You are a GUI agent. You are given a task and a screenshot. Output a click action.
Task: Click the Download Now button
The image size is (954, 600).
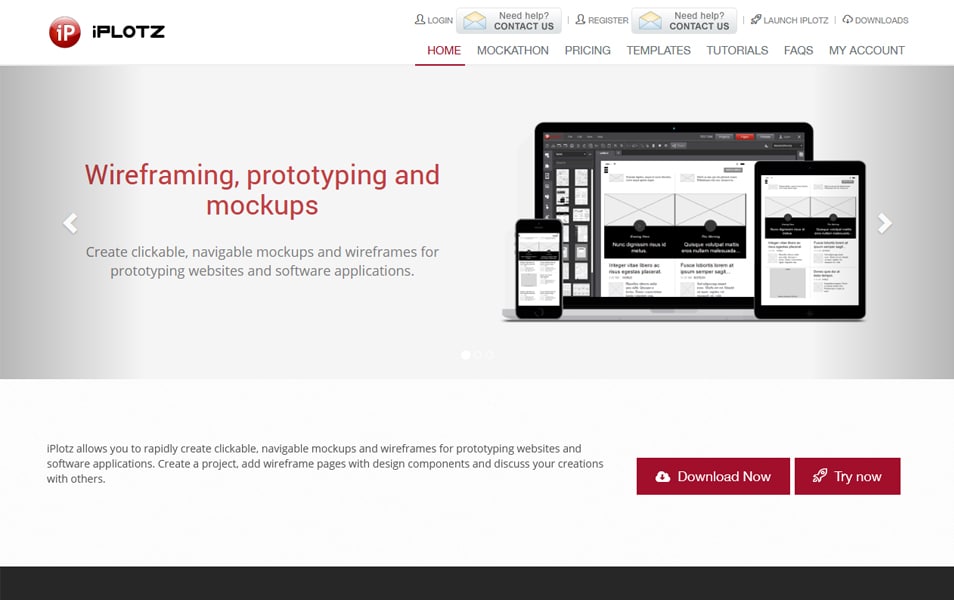coord(713,476)
